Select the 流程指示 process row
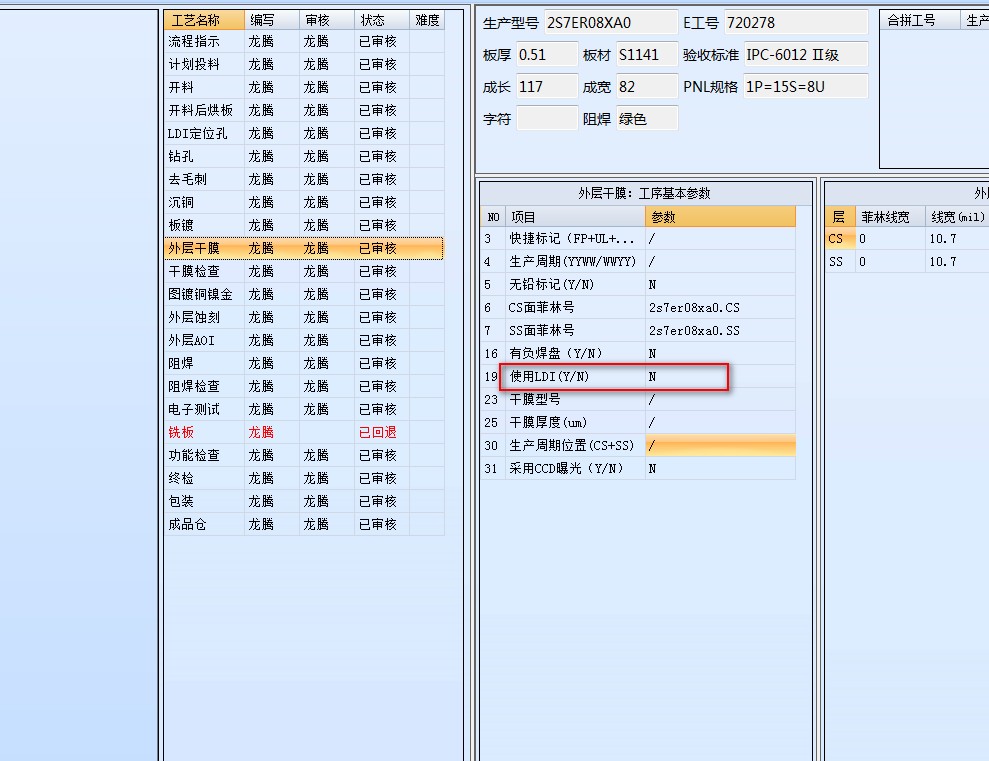 (304, 42)
